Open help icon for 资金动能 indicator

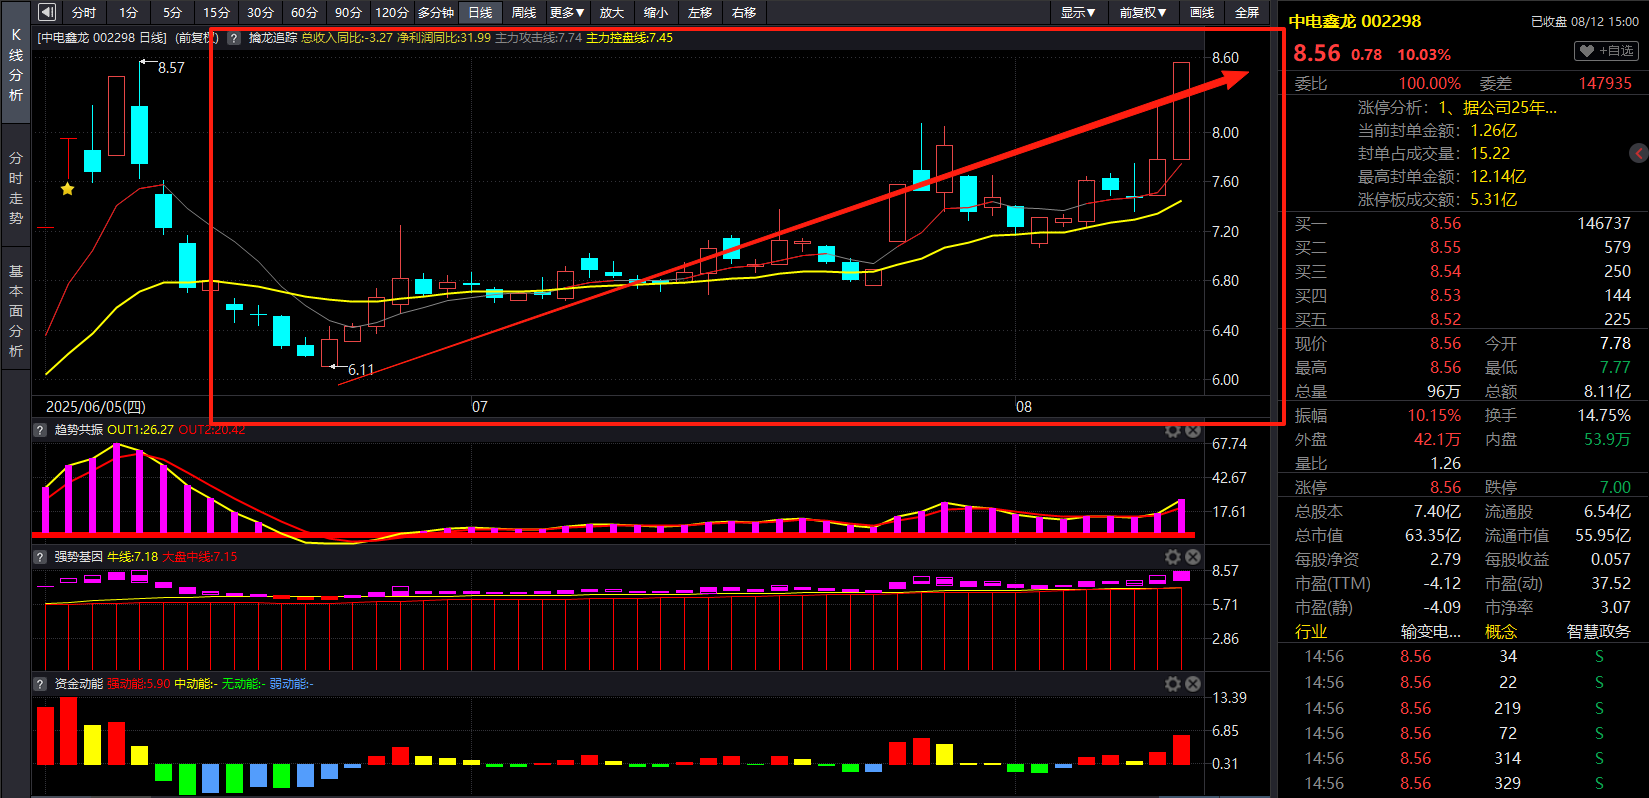(x=40, y=684)
